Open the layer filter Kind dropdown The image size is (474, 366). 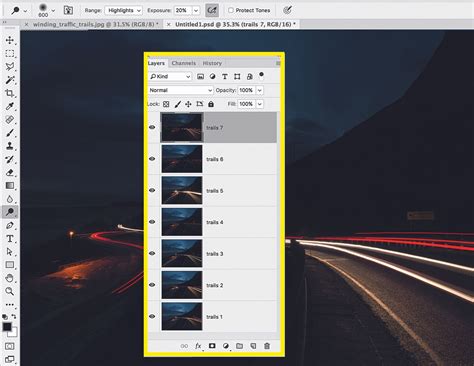click(x=170, y=76)
